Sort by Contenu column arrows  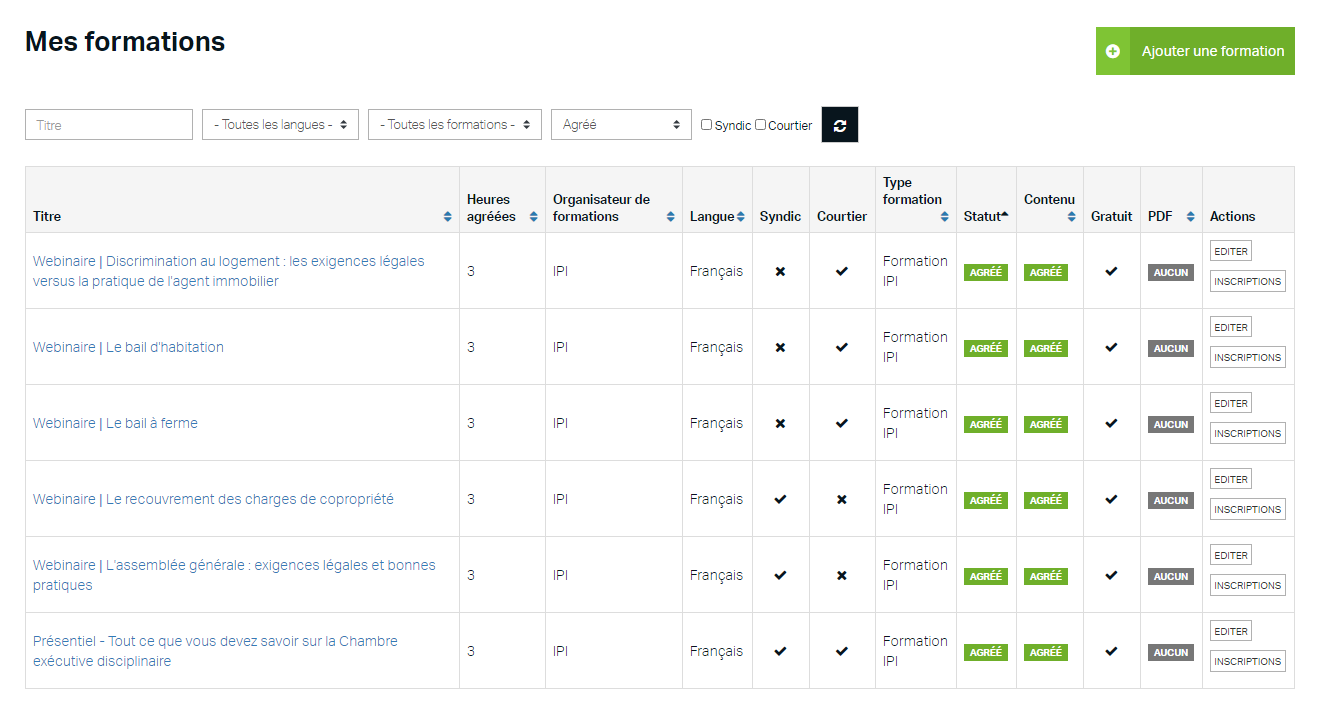click(x=1071, y=217)
